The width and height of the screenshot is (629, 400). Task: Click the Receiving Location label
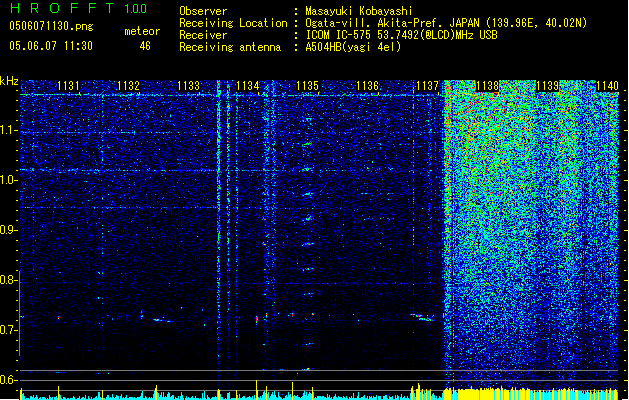coord(233,23)
